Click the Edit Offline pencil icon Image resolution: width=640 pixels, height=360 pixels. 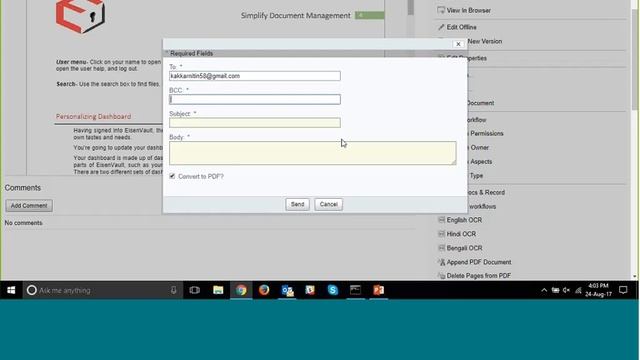[441, 27]
